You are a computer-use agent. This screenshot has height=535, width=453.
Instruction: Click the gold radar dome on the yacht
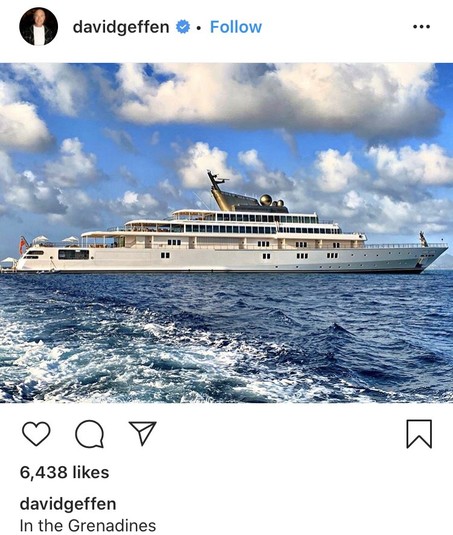tap(266, 200)
